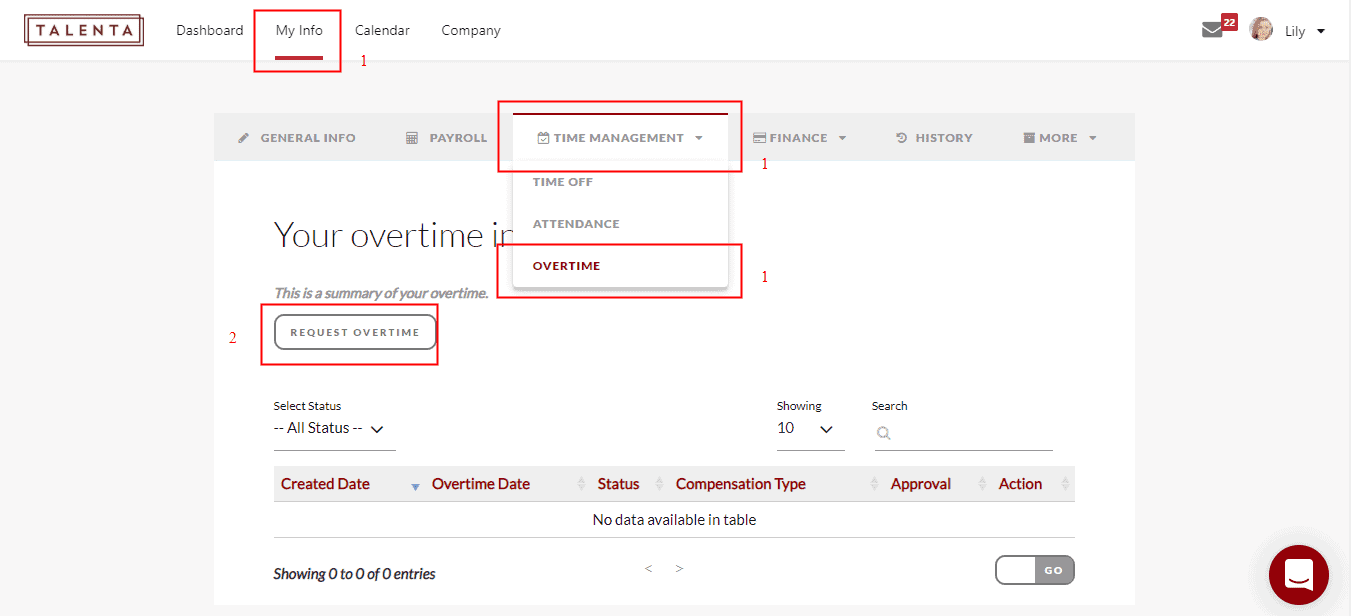Open the All Status dropdown
This screenshot has height=616, width=1351.
pyautogui.click(x=329, y=428)
